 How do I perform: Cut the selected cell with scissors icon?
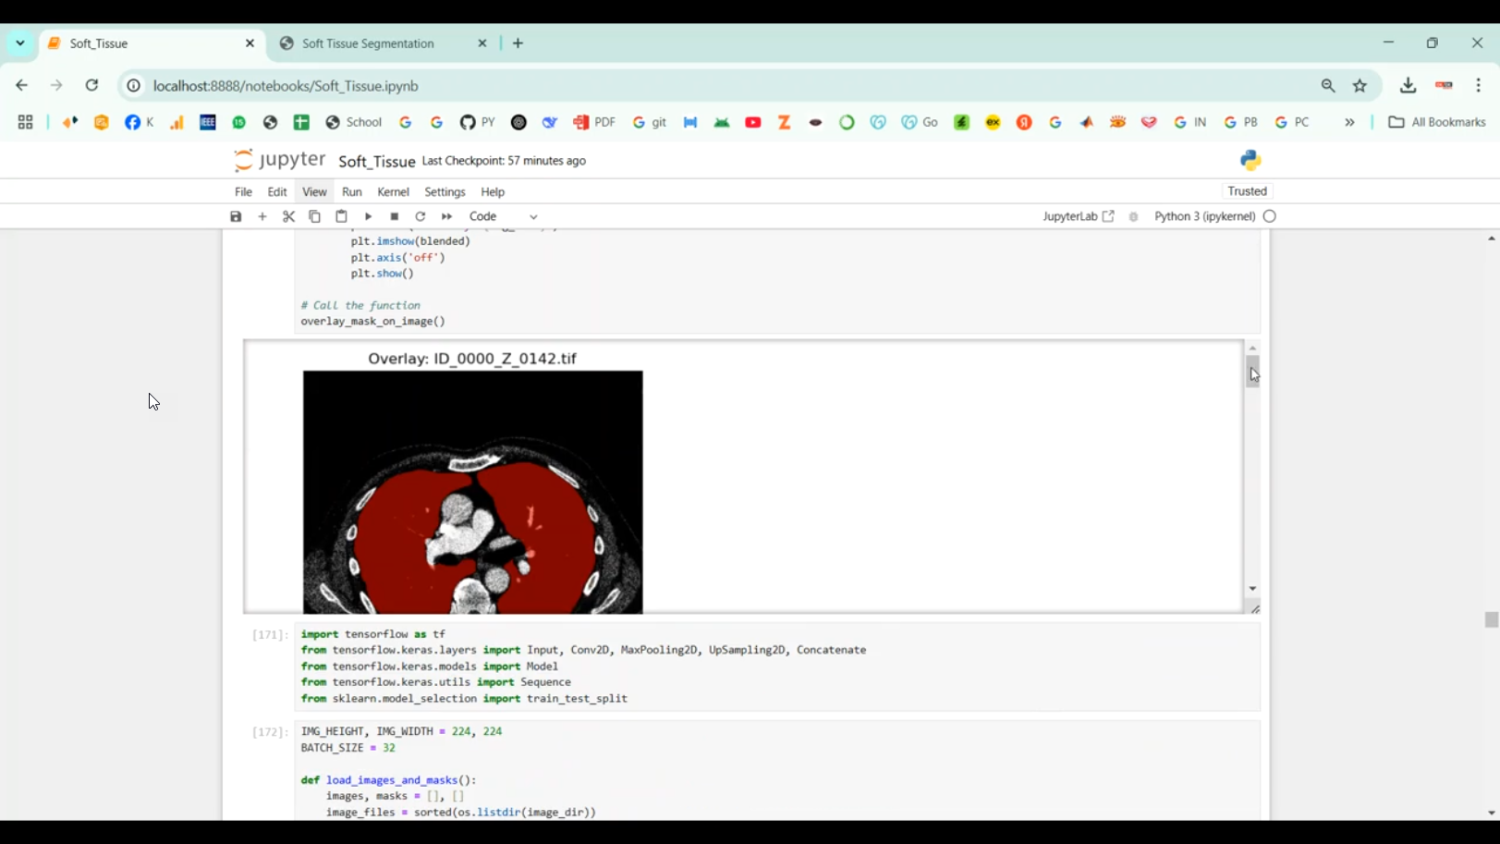[289, 217]
